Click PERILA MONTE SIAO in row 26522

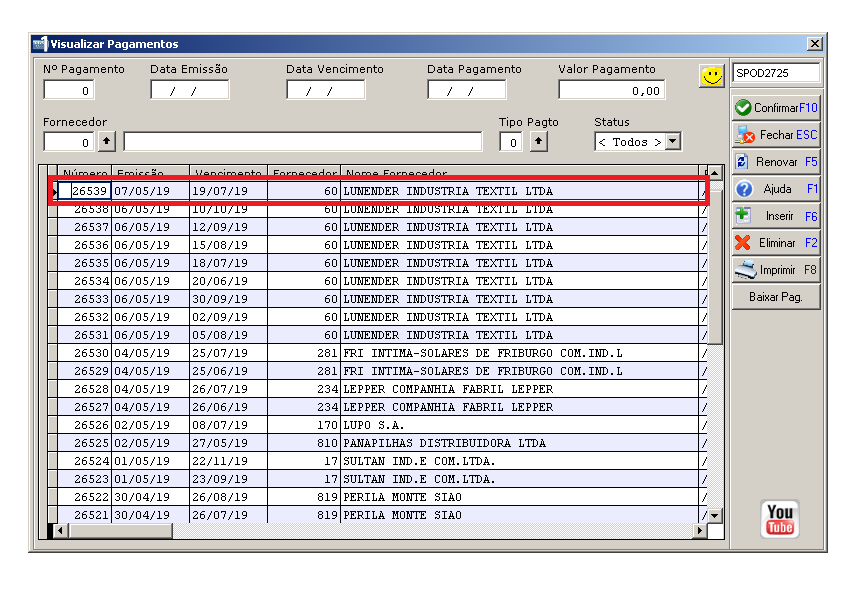point(519,497)
